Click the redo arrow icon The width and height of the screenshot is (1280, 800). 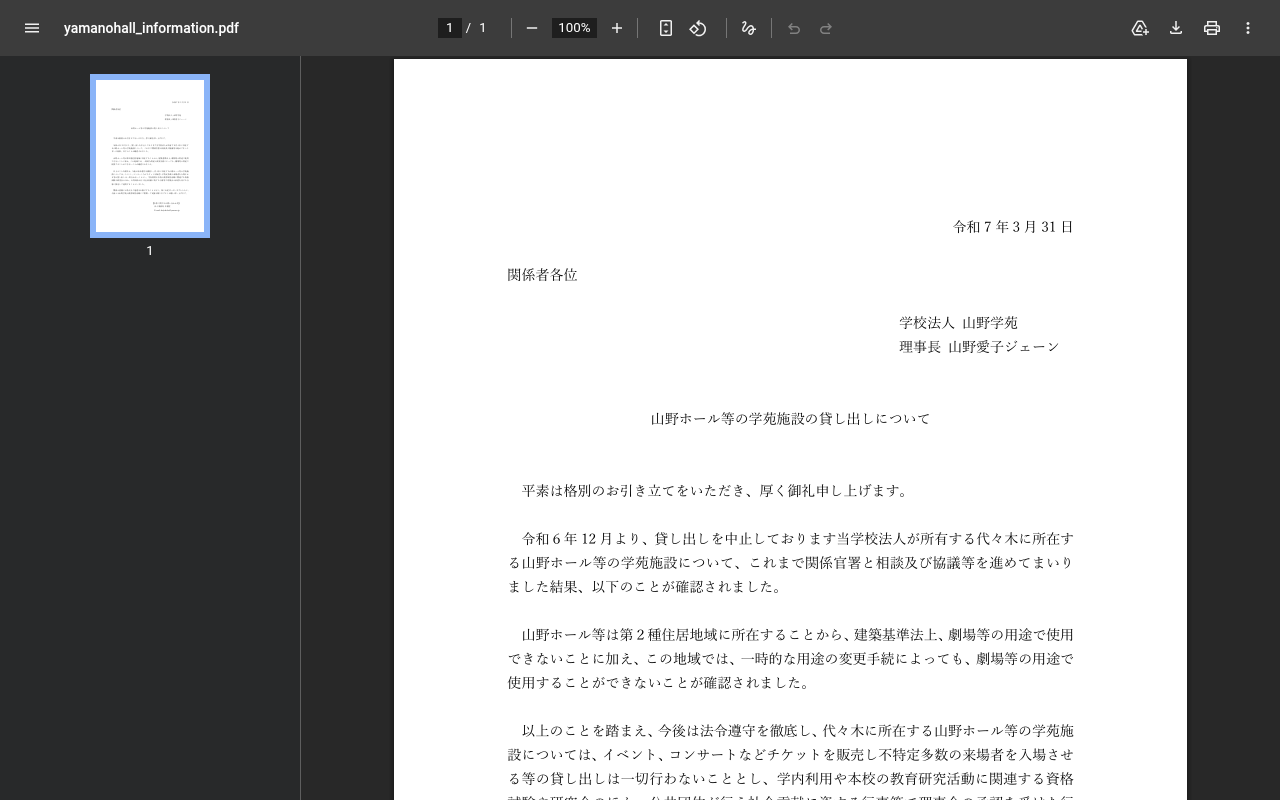point(826,28)
